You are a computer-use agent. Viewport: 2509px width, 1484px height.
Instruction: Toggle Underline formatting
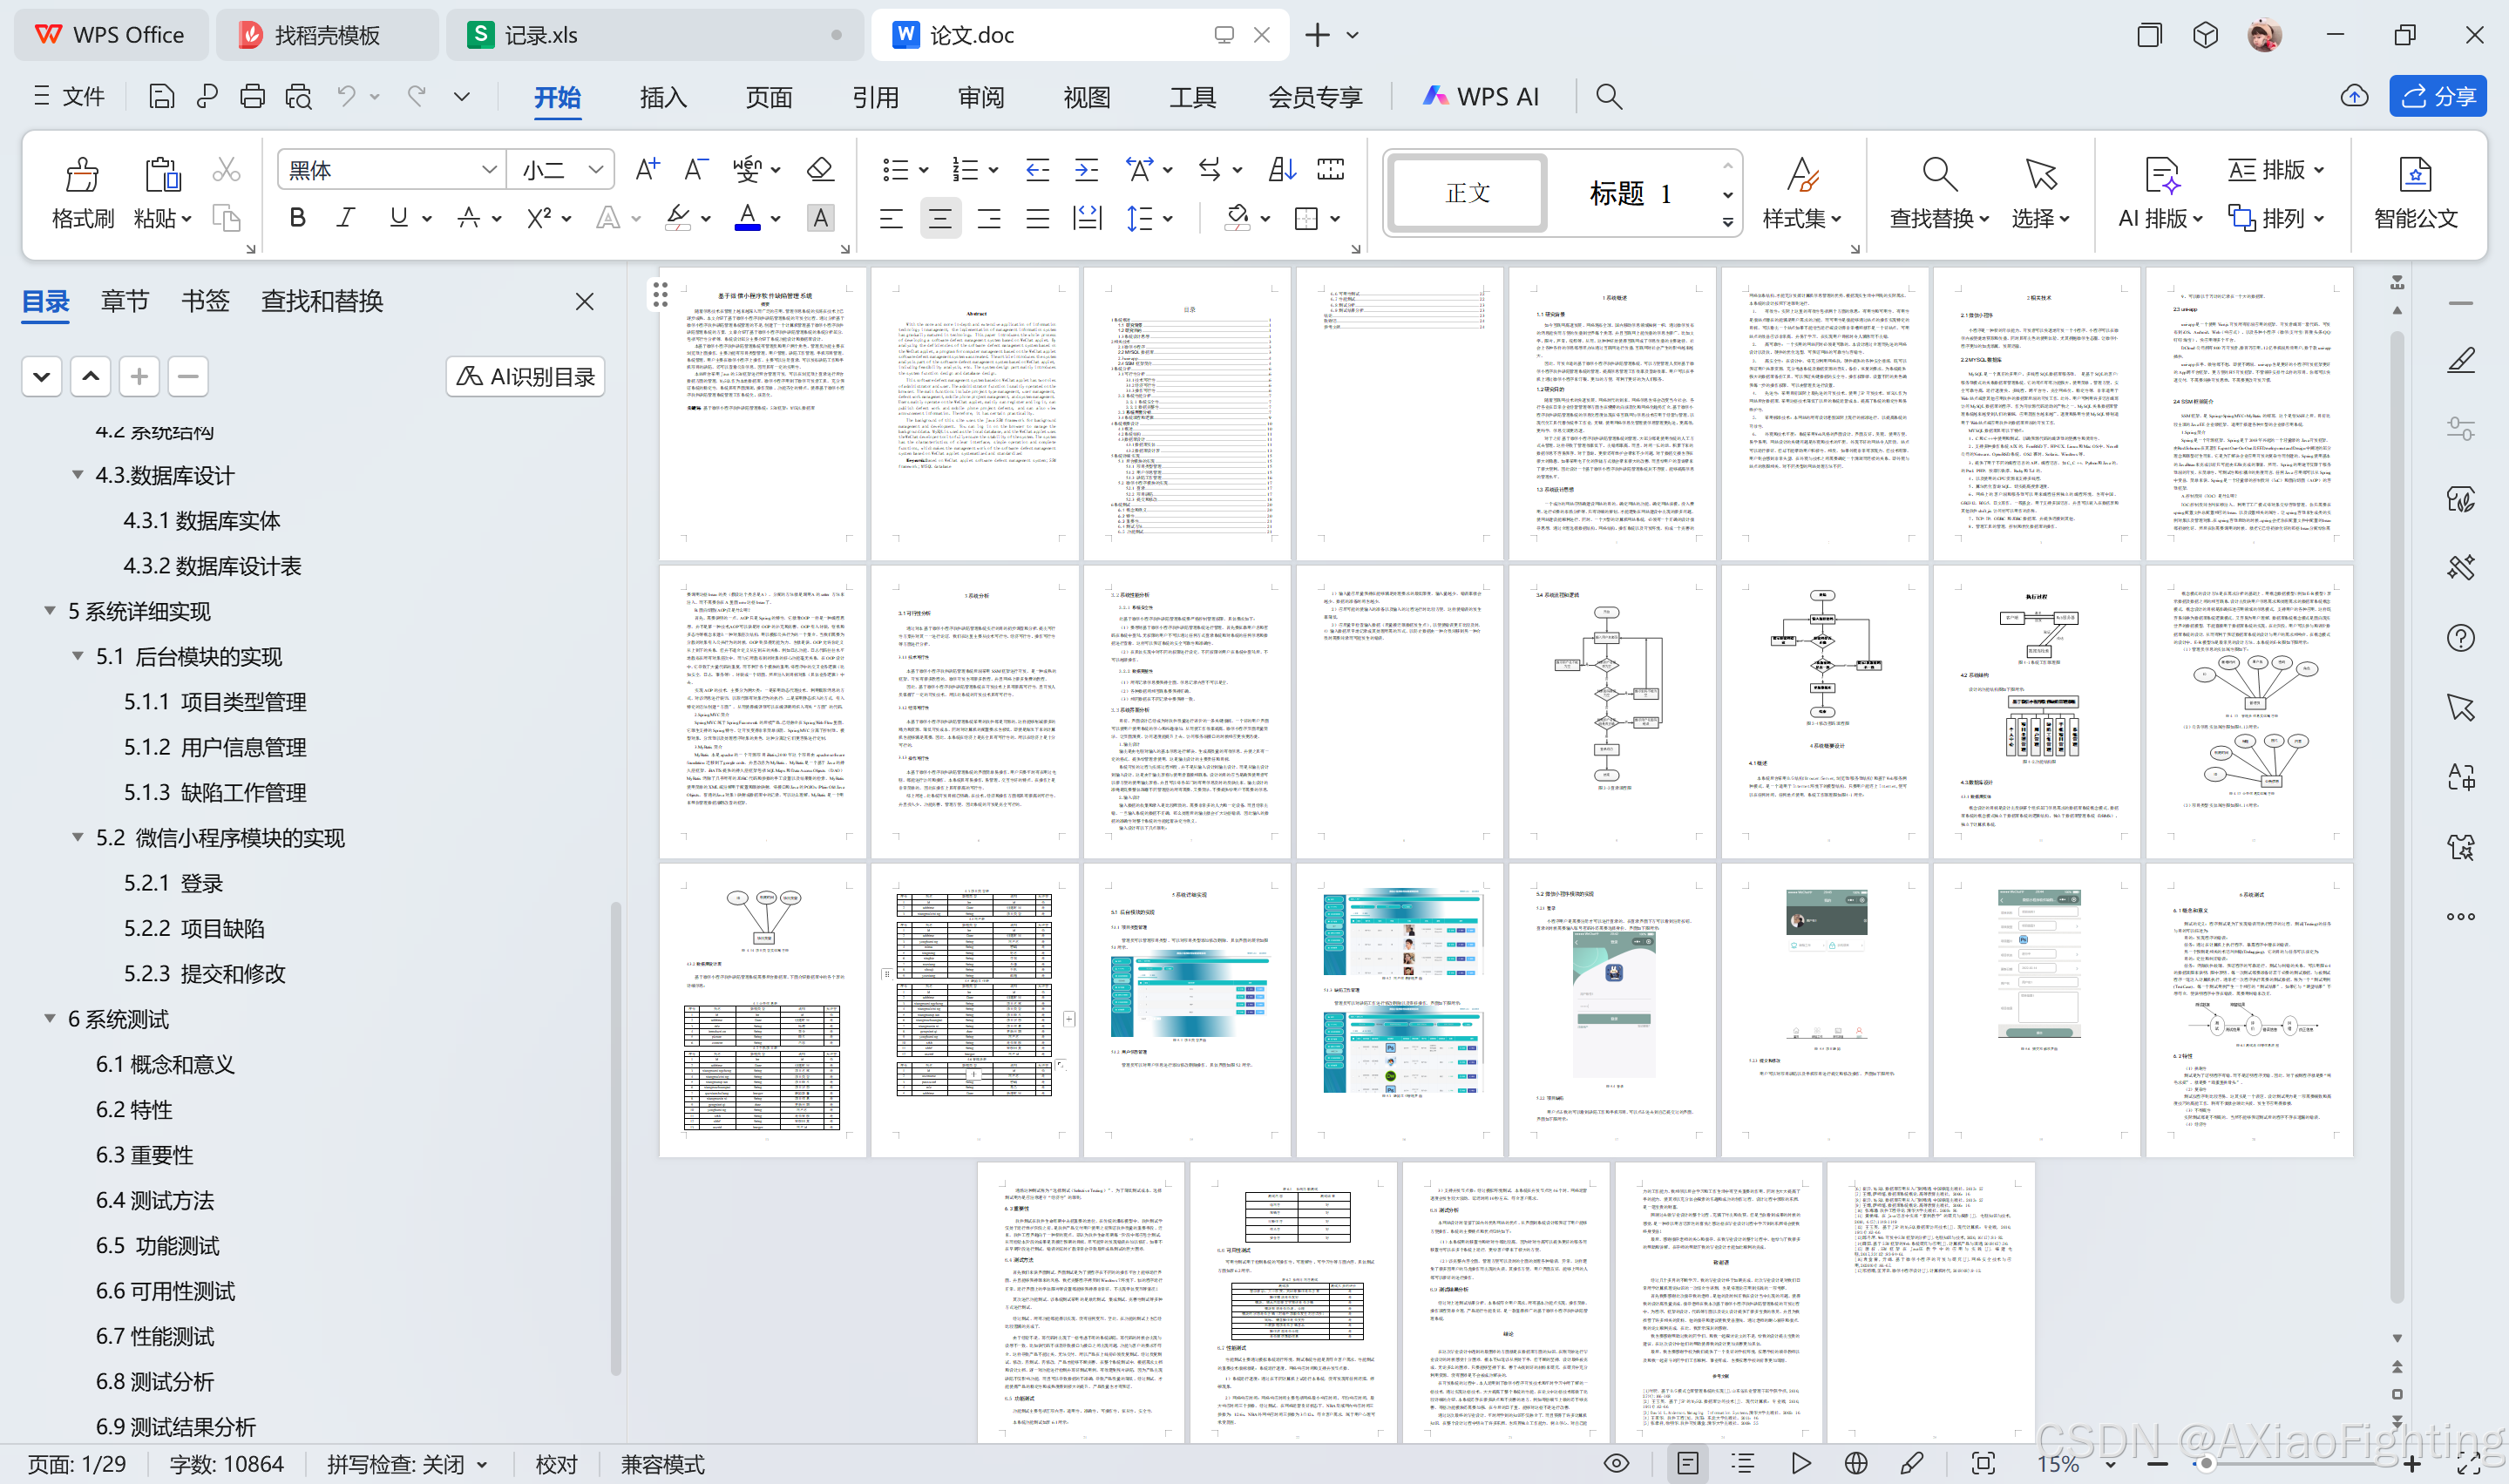coord(398,218)
